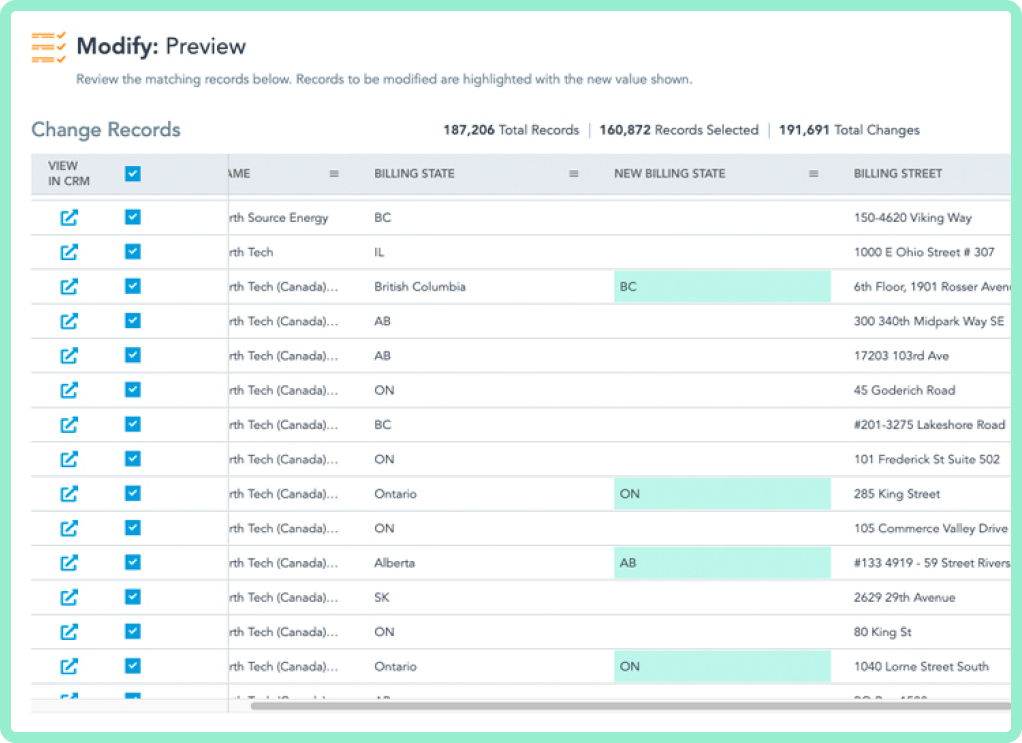The image size is (1022, 743).
Task: Select the SK billing state cell
Action: pyautogui.click(x=382, y=598)
